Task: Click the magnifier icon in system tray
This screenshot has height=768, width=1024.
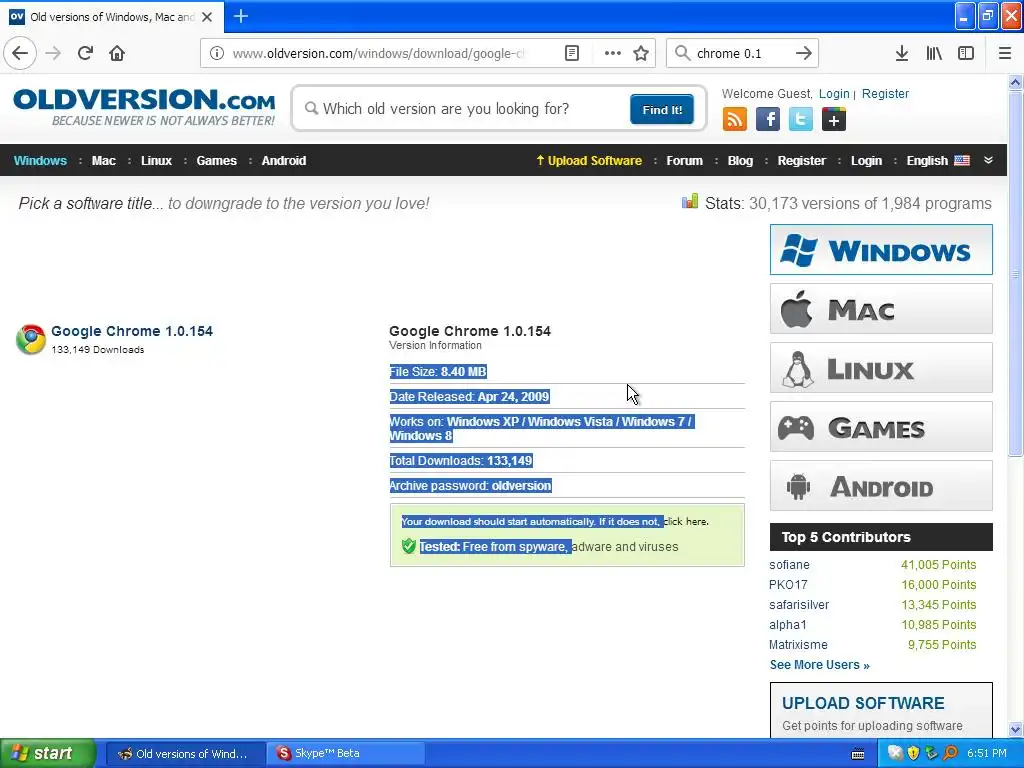Action: point(950,754)
